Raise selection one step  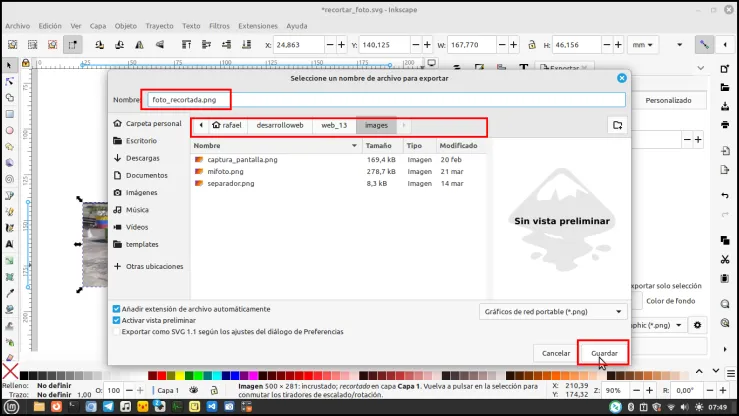point(206,45)
